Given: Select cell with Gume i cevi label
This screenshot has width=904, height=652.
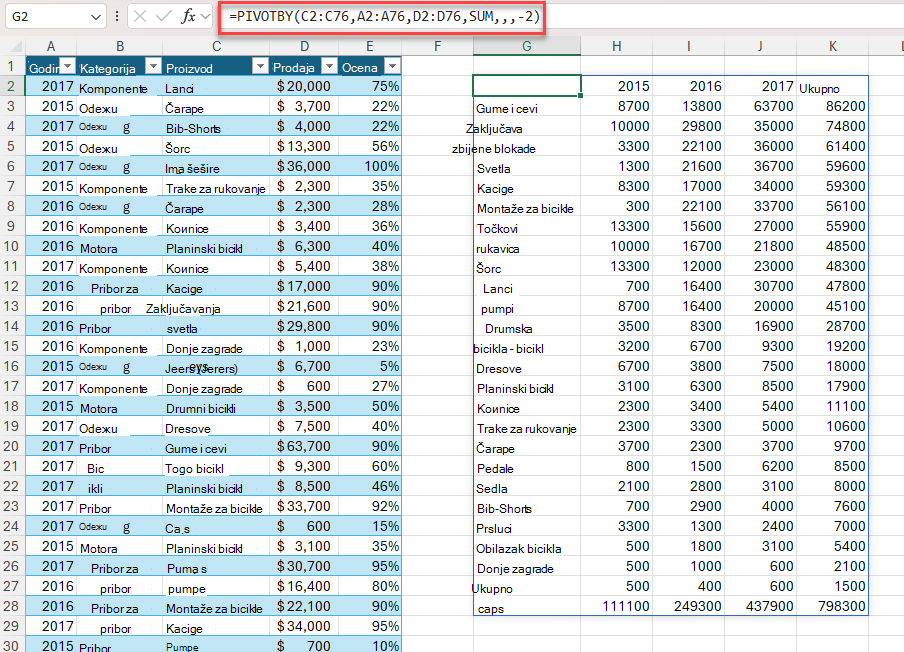Looking at the screenshot, I should point(526,107).
